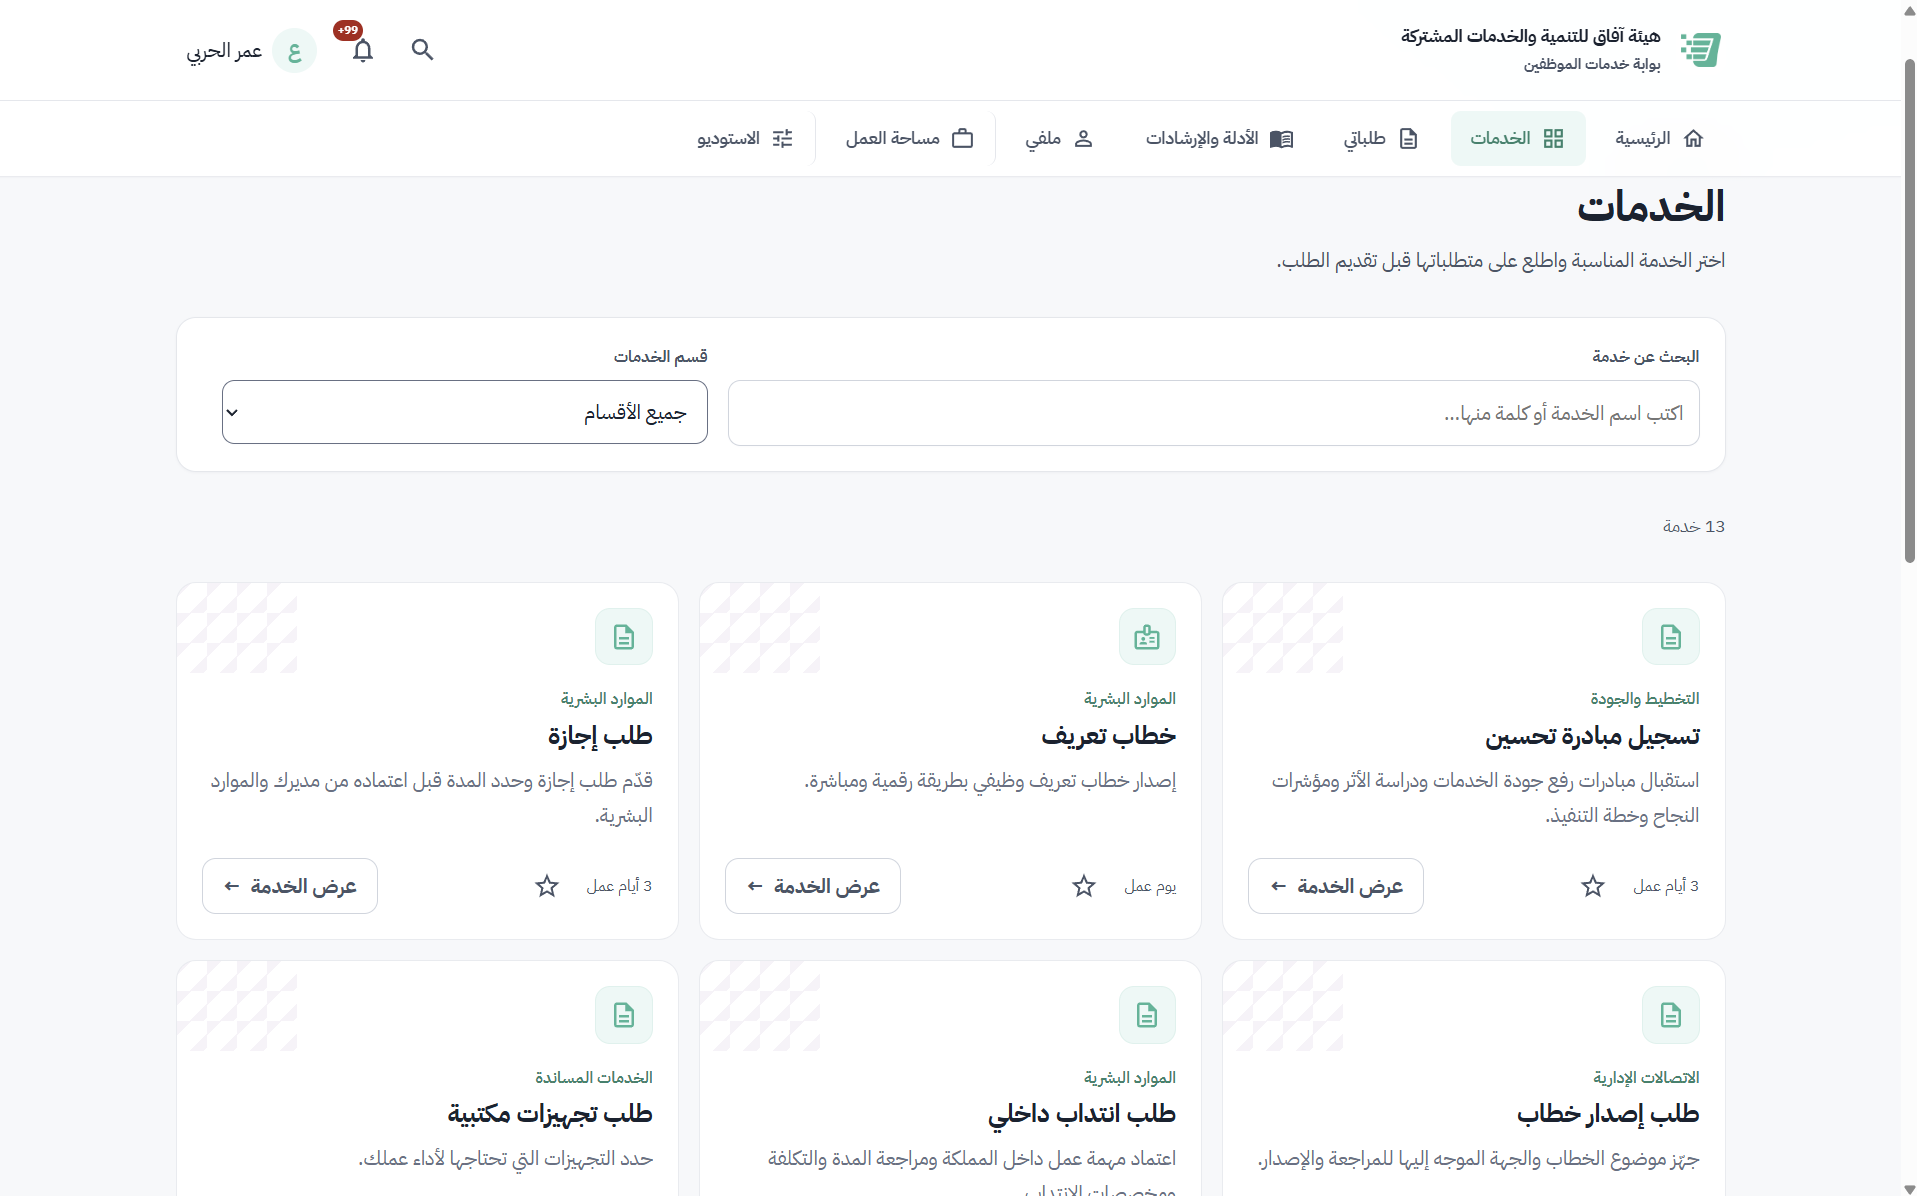1917x1196 pixels.
Task: Open the الاستوديو studio tab
Action: pyautogui.click(x=745, y=138)
